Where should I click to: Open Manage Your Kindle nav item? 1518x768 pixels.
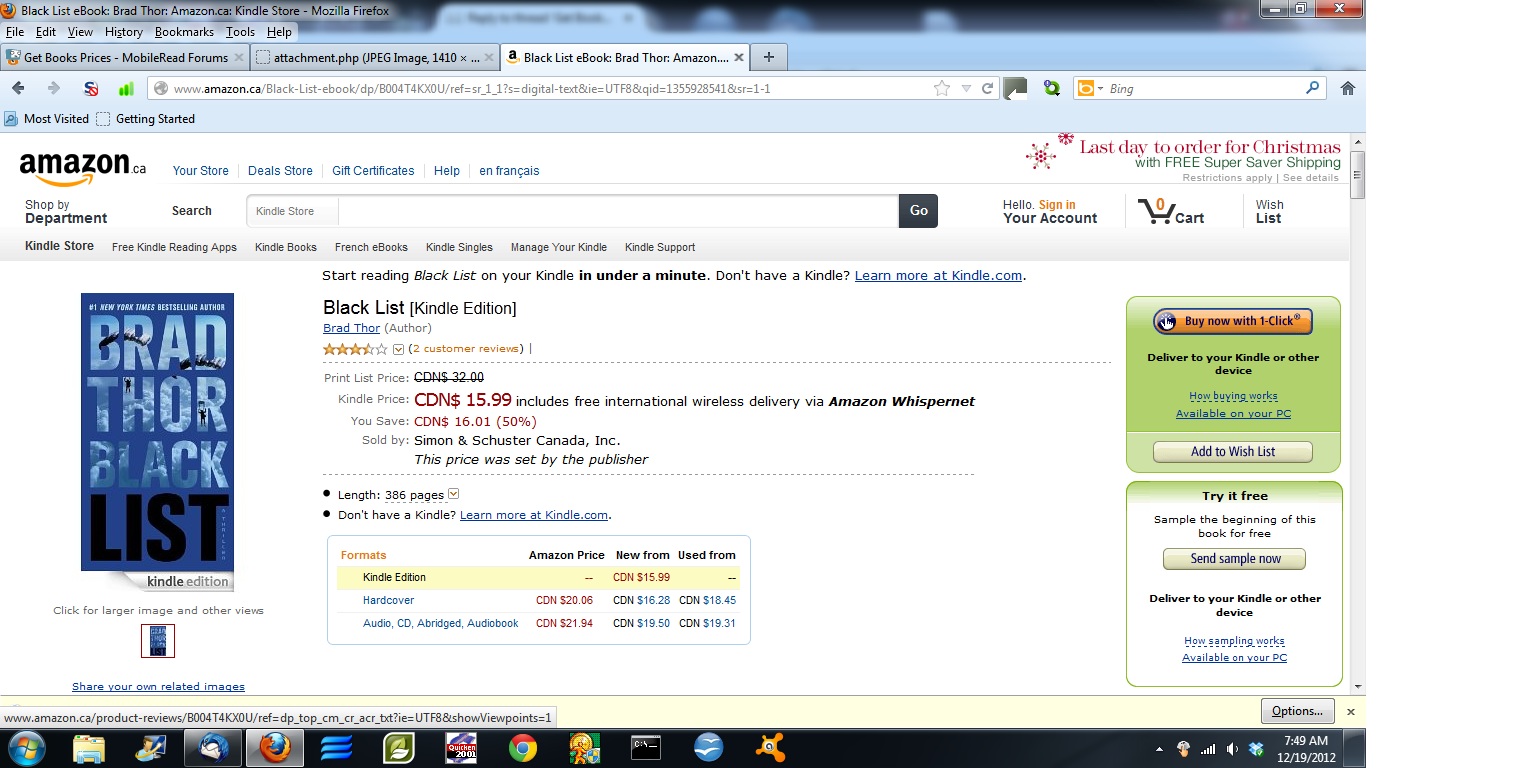(559, 247)
